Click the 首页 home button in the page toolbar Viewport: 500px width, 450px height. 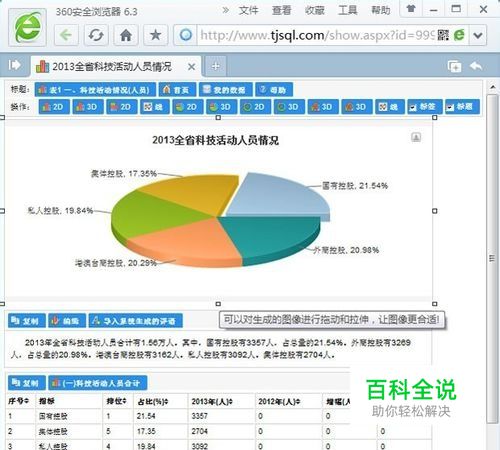(177, 89)
